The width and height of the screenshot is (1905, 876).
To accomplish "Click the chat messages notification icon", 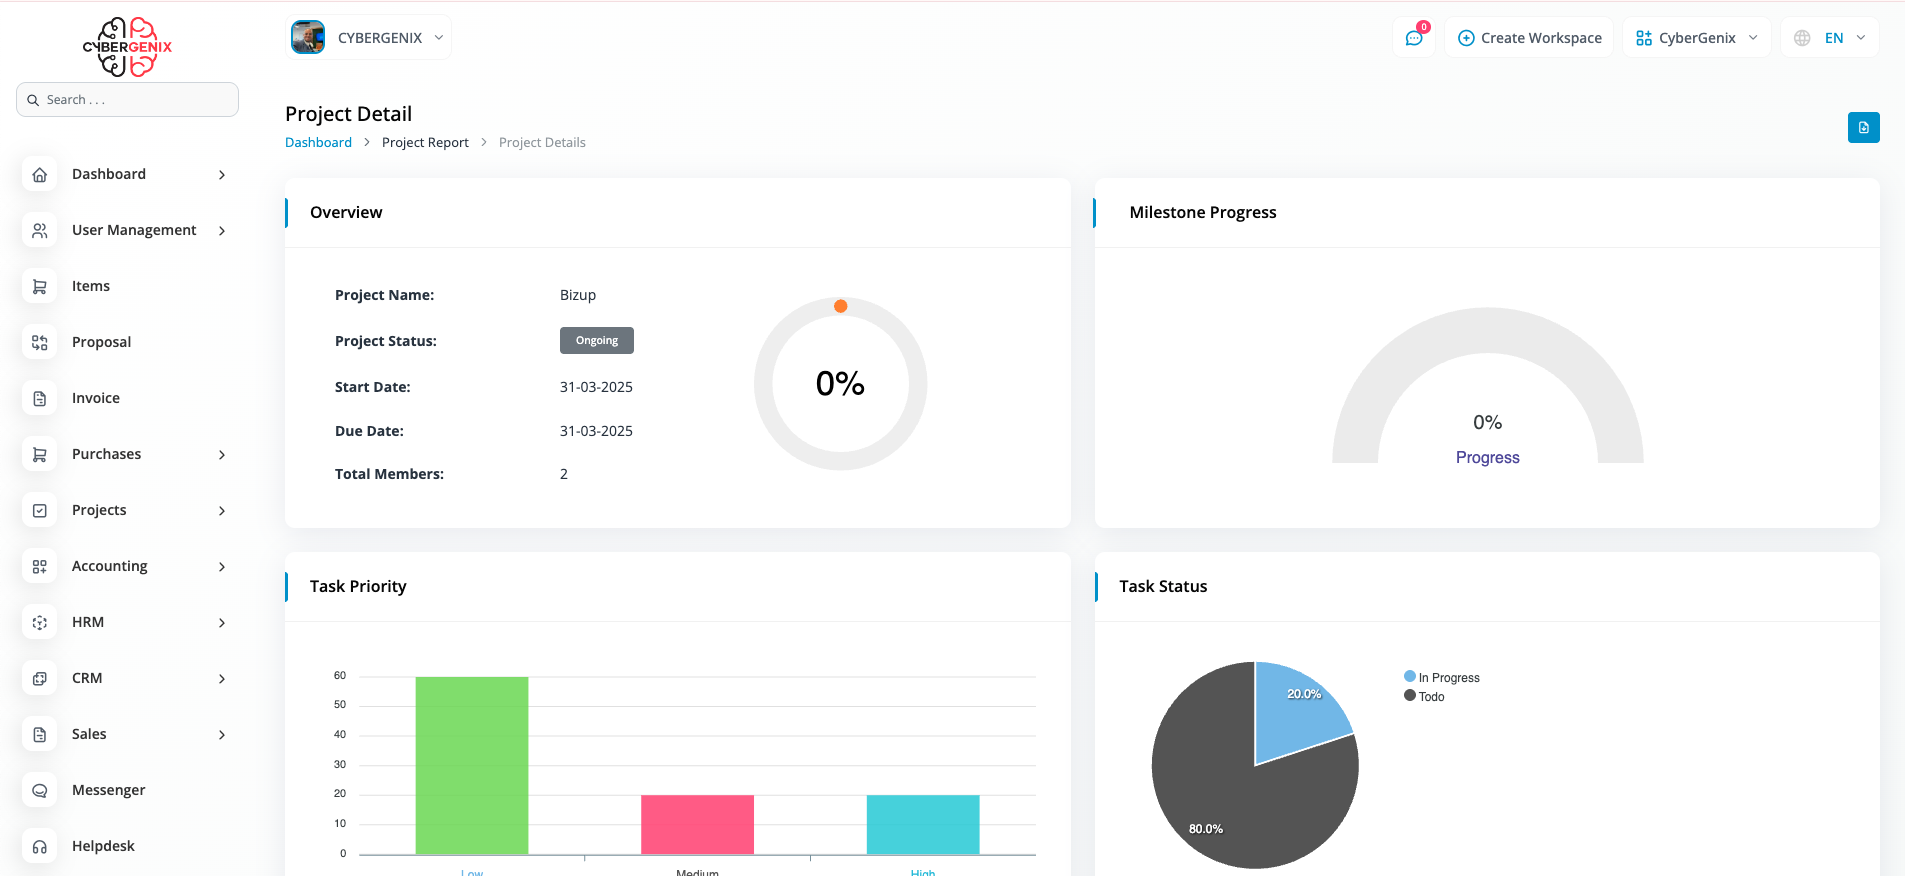I will pyautogui.click(x=1414, y=38).
